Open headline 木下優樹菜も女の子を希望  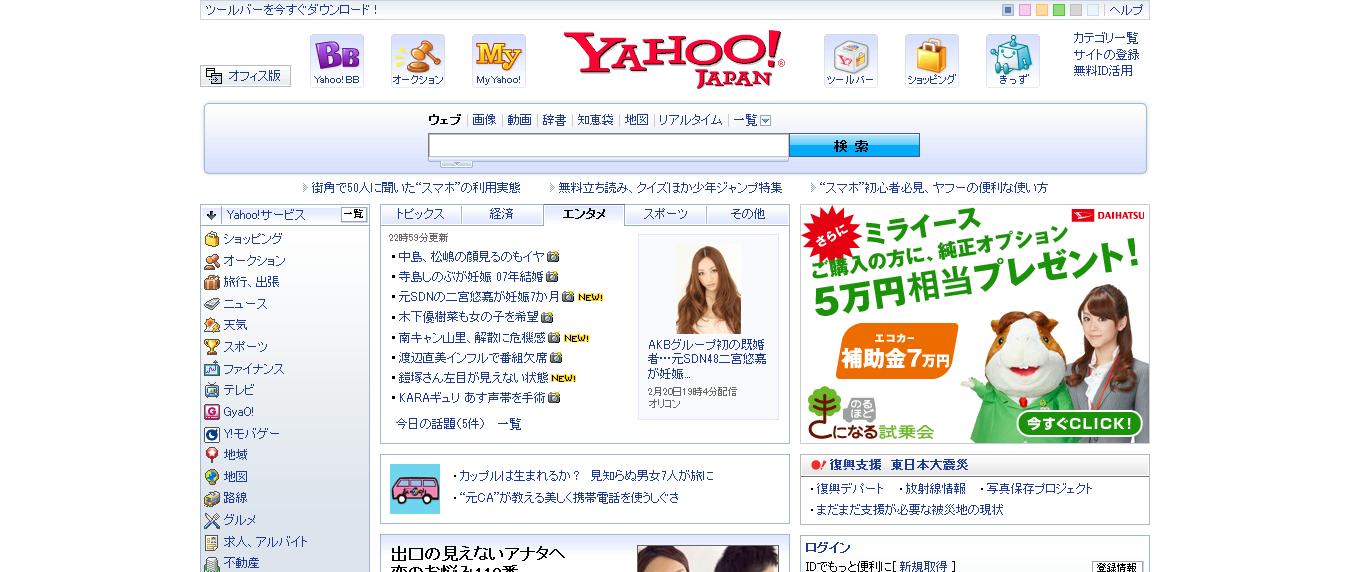[468, 317]
